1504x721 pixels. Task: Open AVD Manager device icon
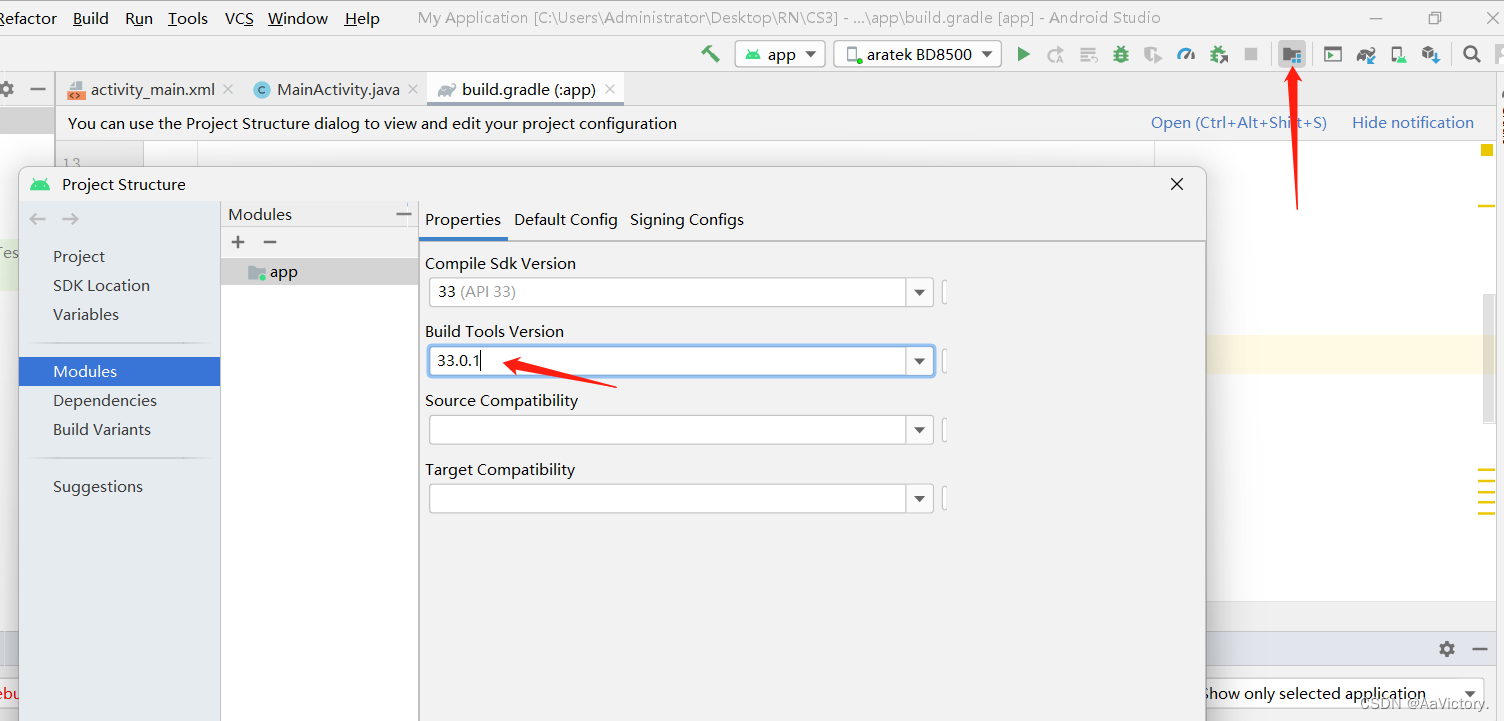pyautogui.click(x=1398, y=54)
